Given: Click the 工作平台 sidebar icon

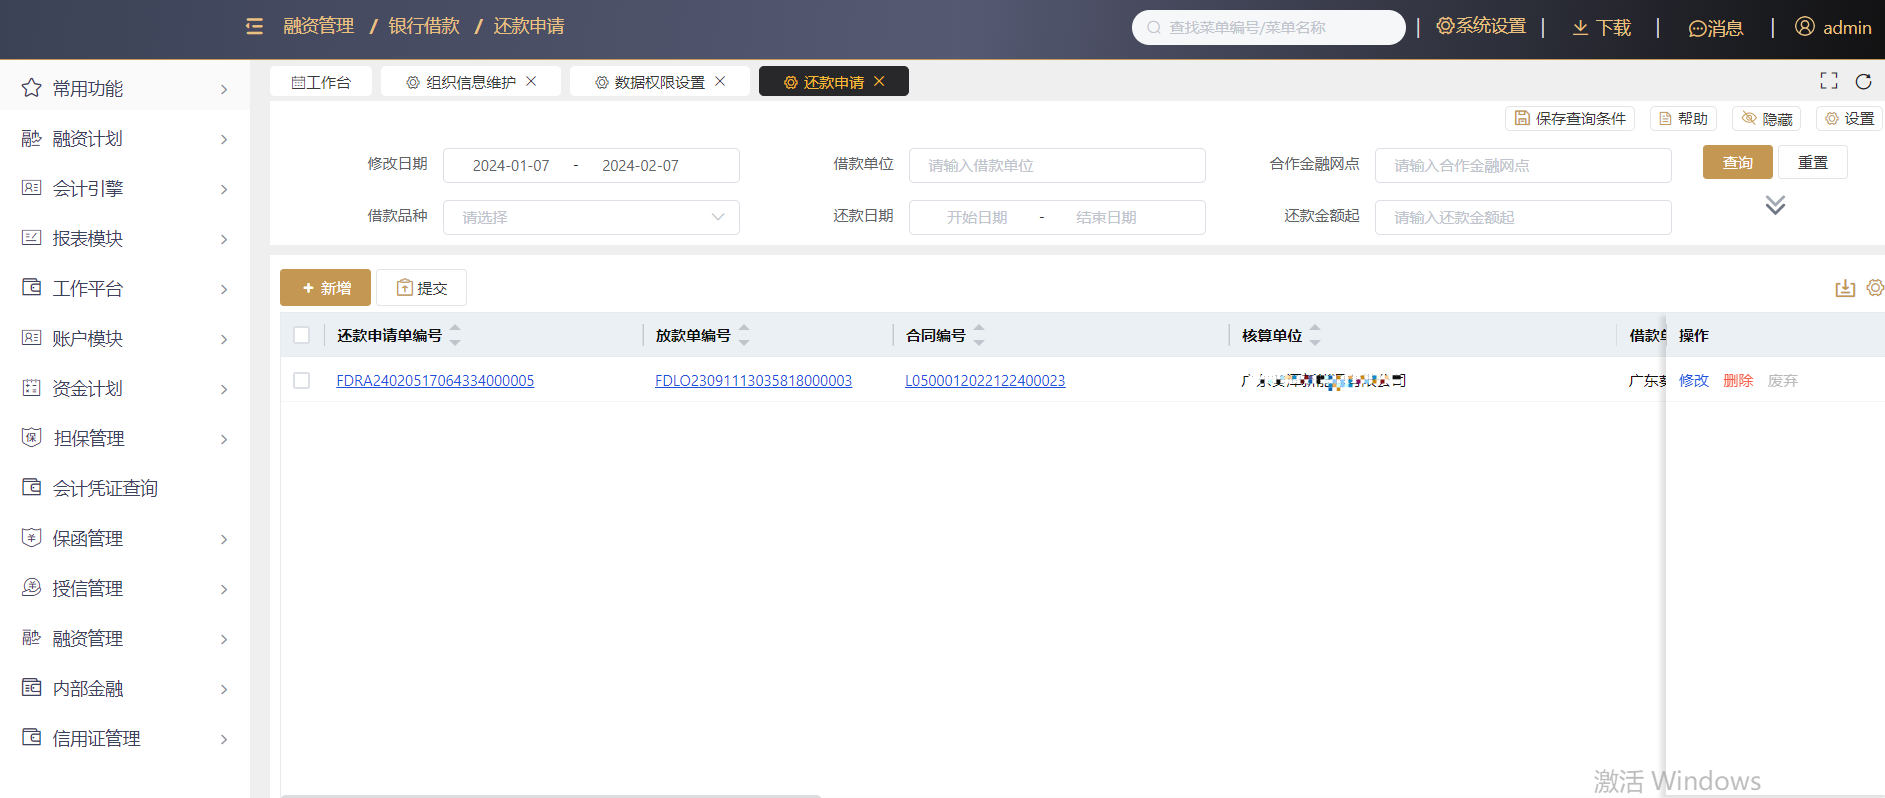Looking at the screenshot, I should 31,288.
